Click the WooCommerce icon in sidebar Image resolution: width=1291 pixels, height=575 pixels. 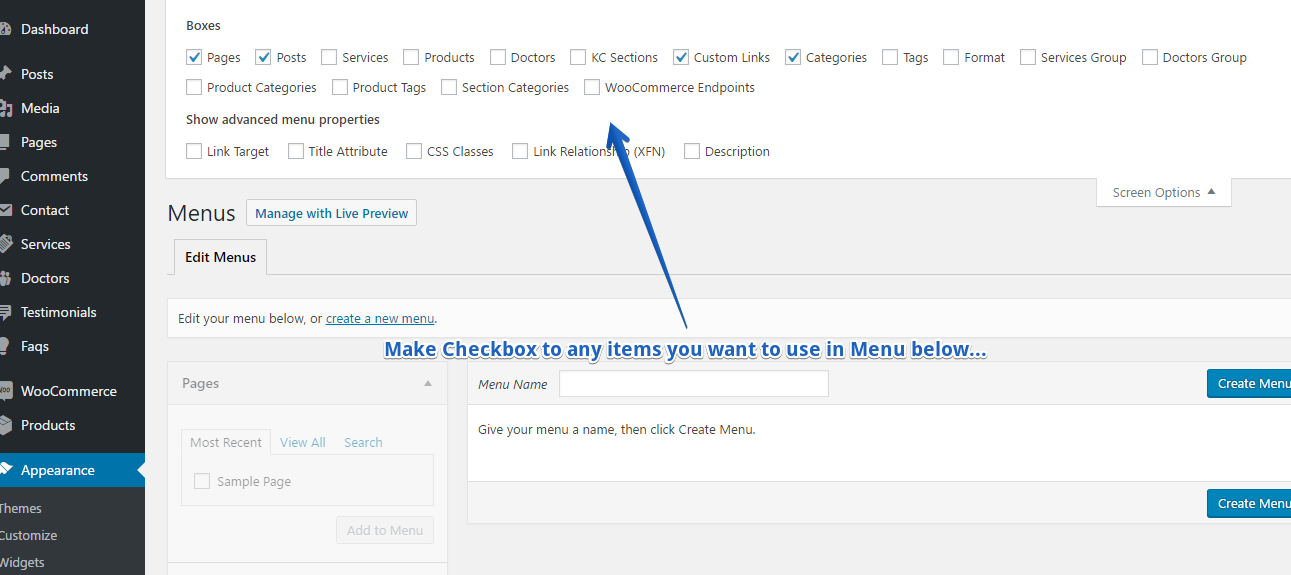pos(5,391)
